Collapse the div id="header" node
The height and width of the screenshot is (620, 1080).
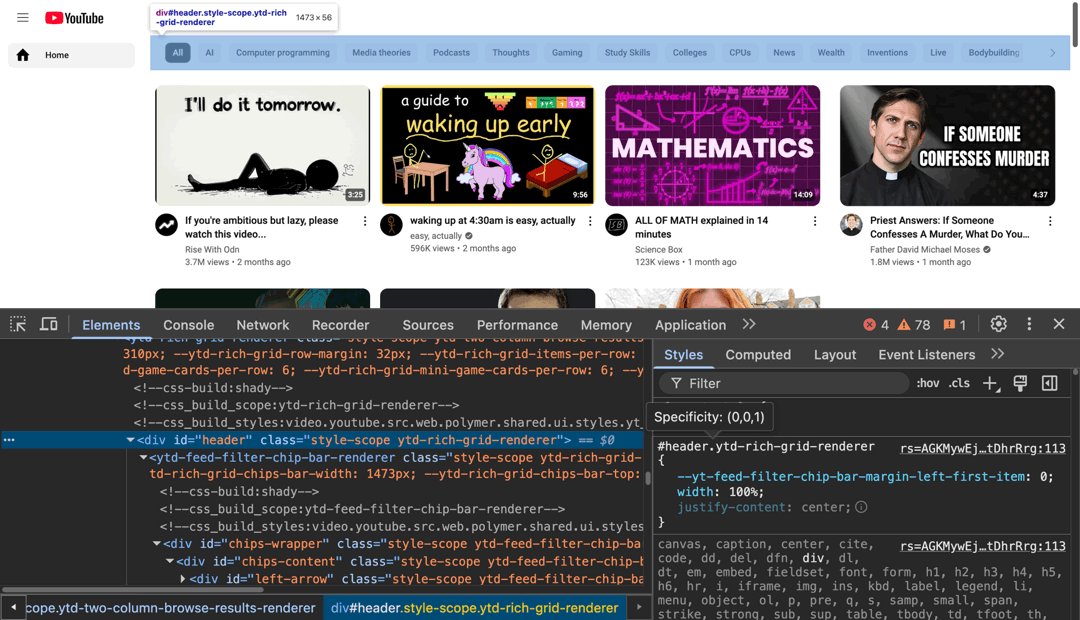(x=130, y=440)
